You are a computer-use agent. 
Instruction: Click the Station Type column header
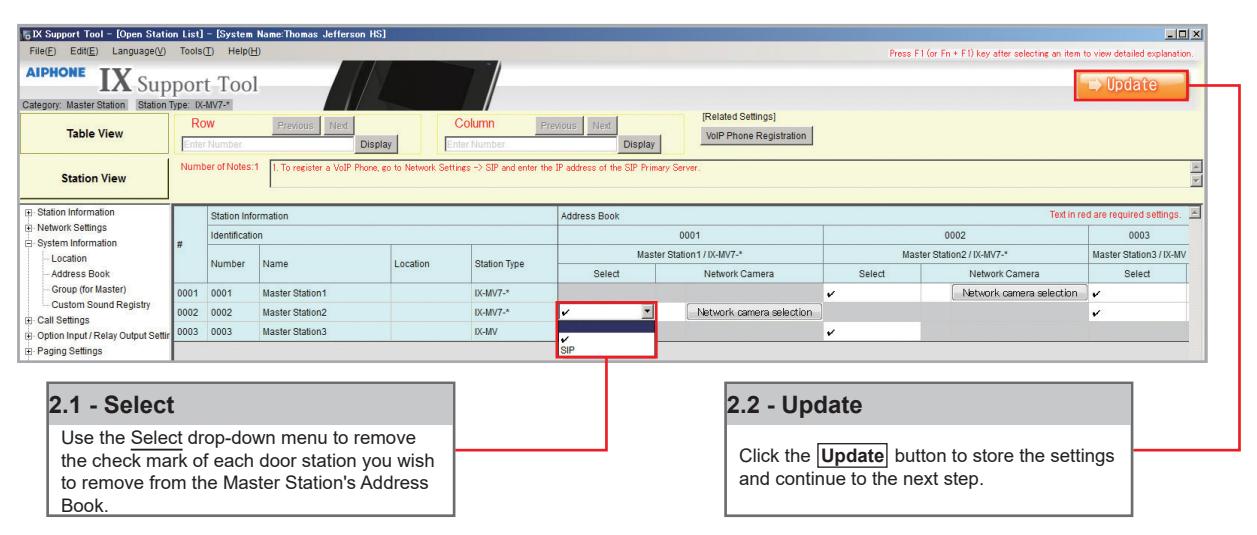[x=512, y=264]
